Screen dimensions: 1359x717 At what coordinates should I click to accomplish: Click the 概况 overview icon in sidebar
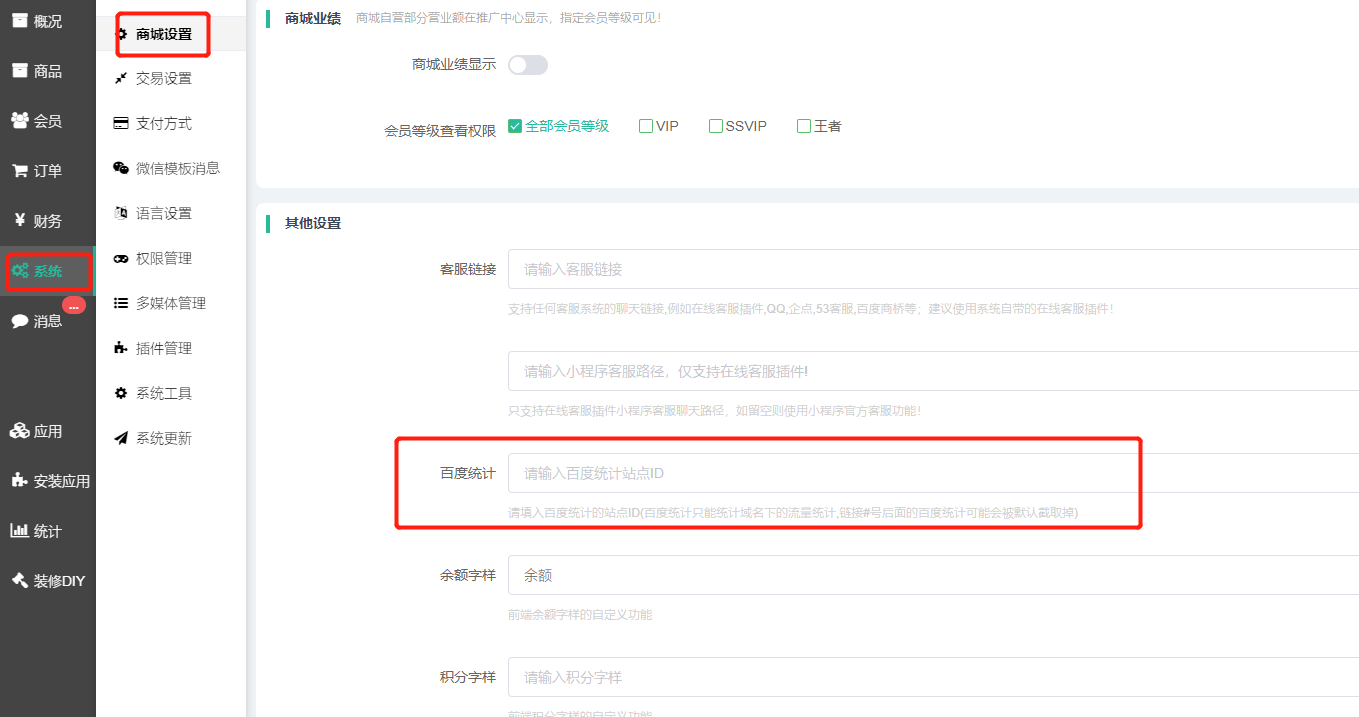click(19, 21)
